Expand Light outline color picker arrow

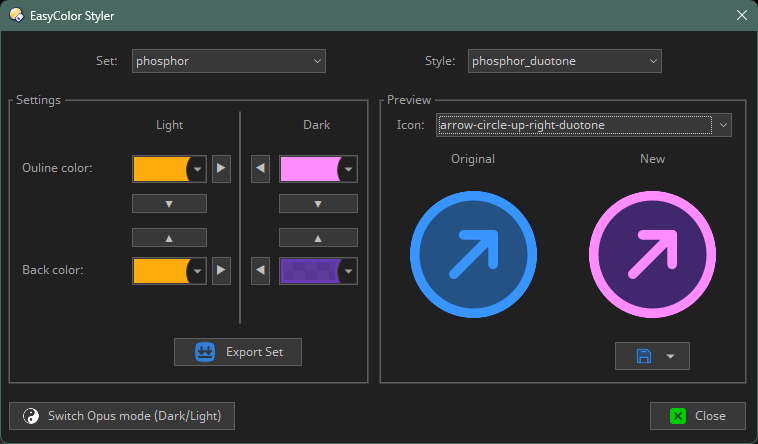[198, 169]
